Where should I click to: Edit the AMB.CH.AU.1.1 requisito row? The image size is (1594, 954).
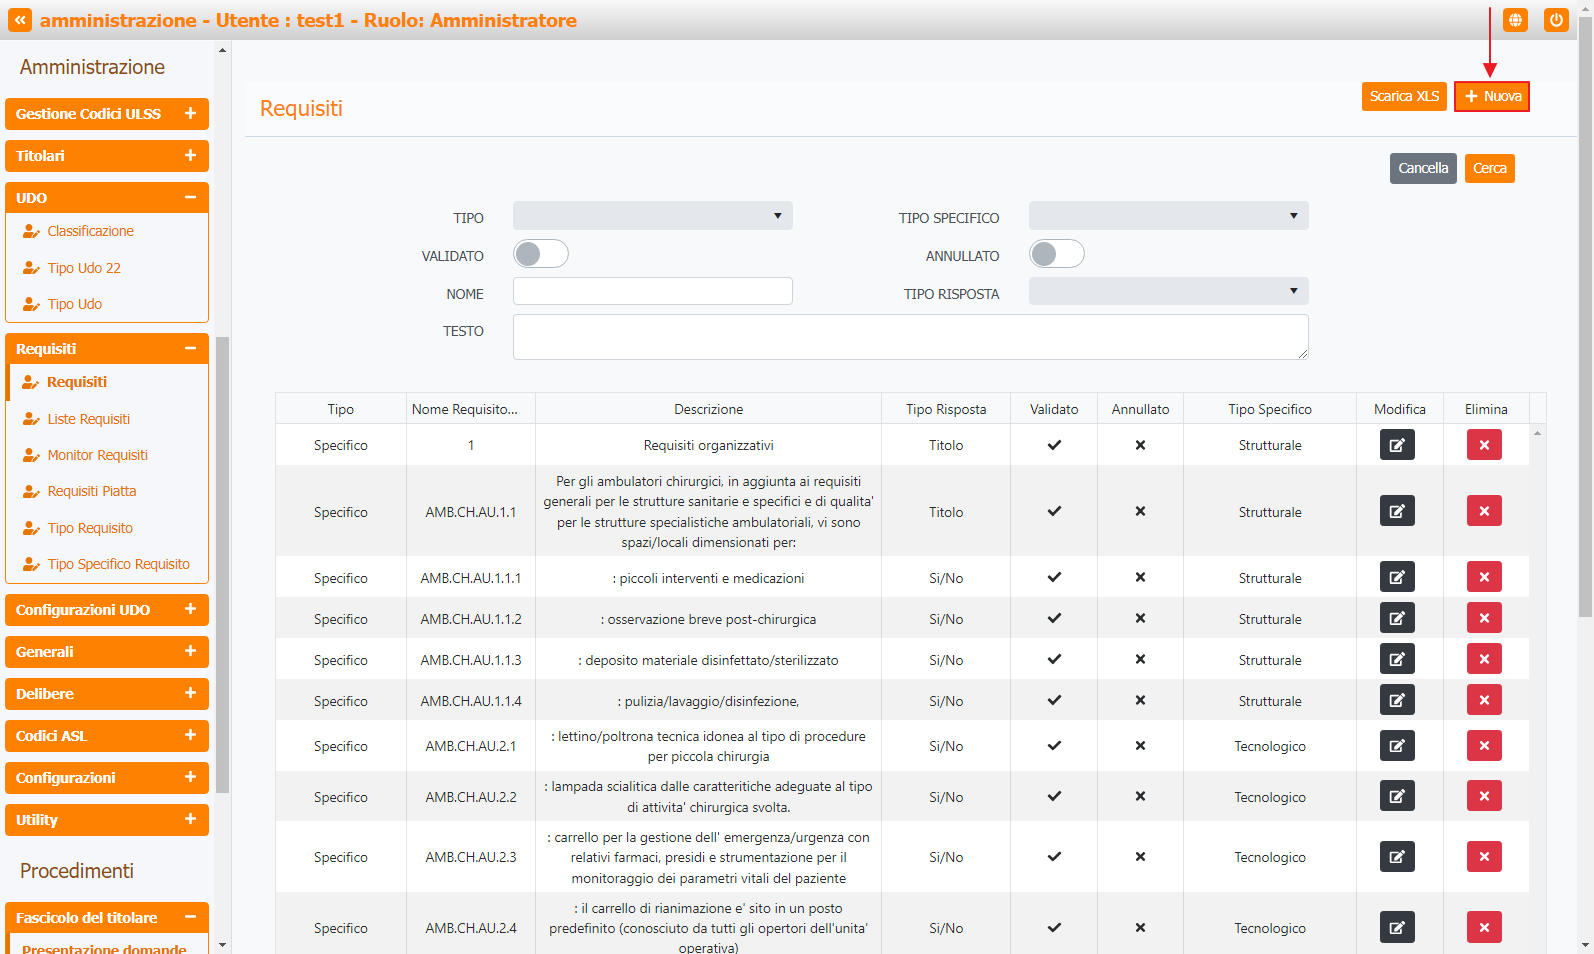[1396, 511]
